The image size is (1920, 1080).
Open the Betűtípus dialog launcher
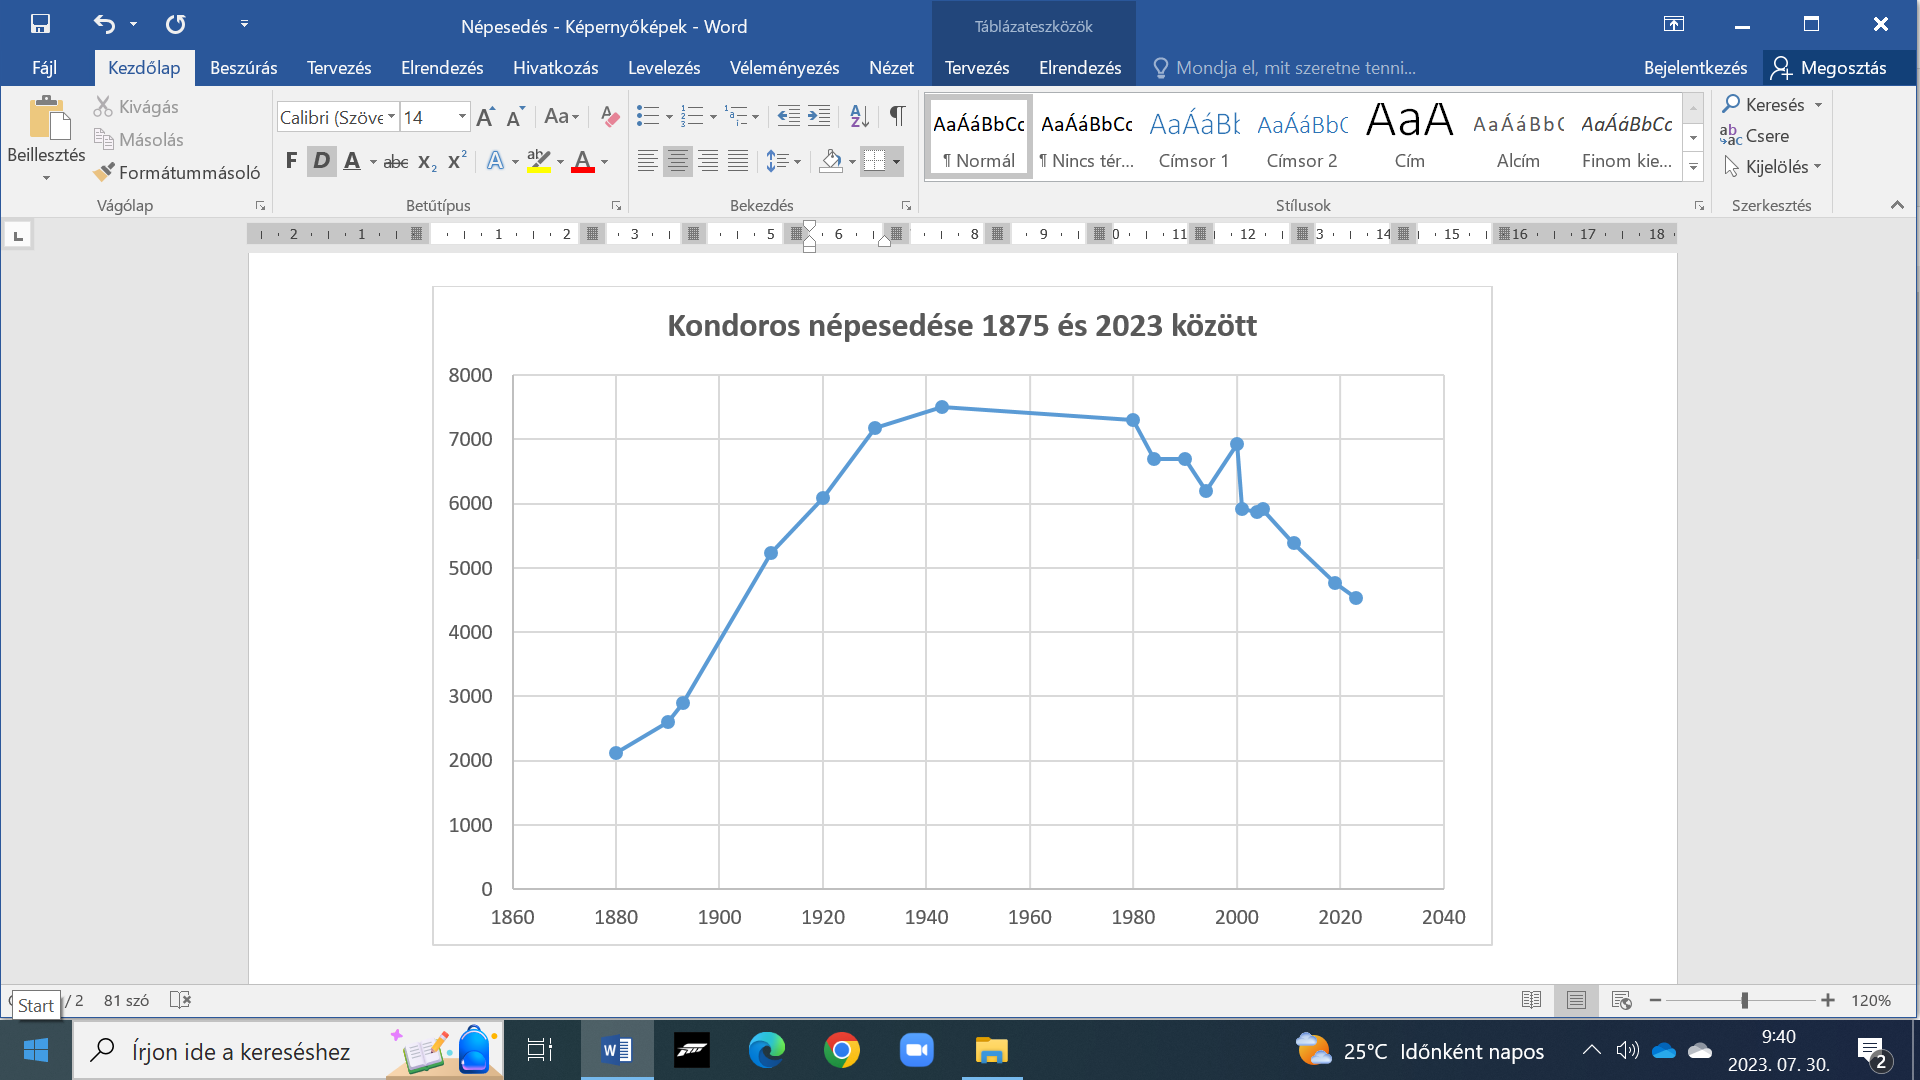616,206
